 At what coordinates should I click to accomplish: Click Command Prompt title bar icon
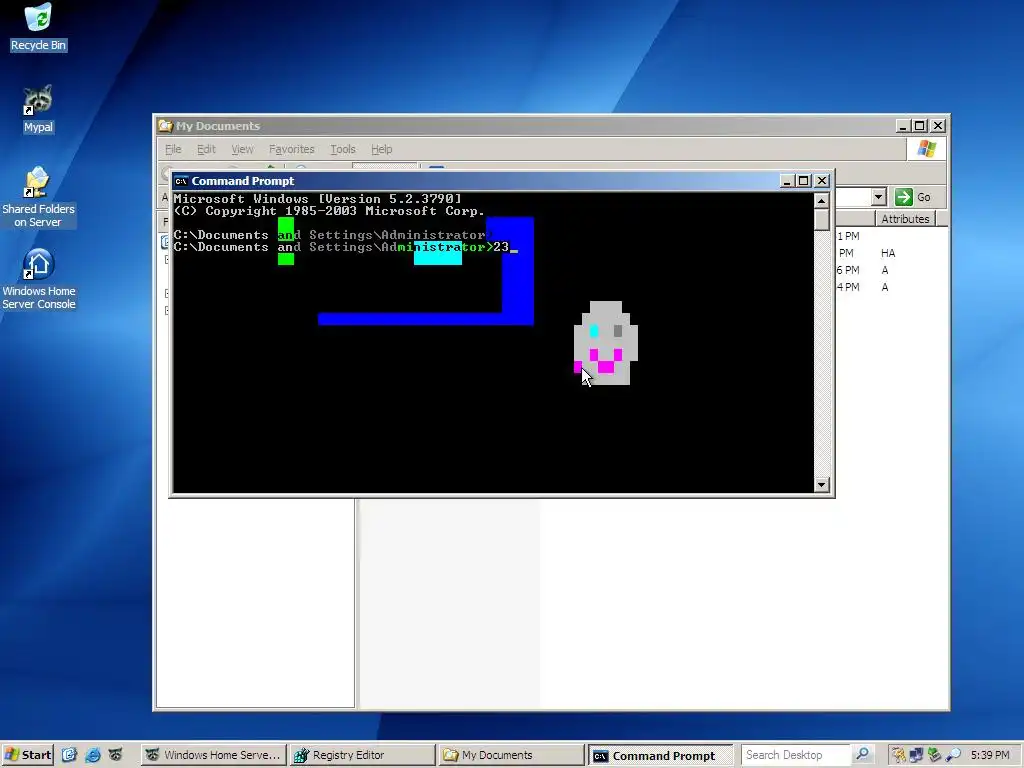(x=181, y=181)
